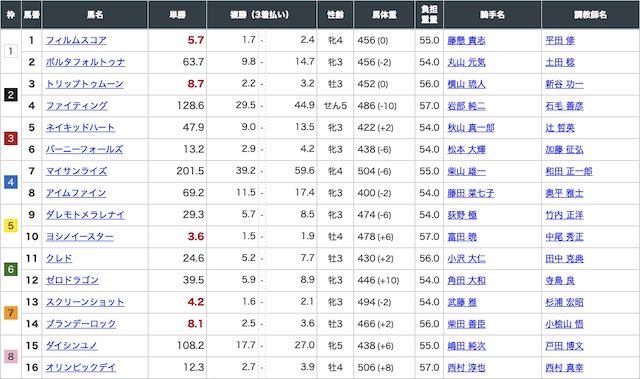Open jockey link 松本 大輝
Image resolution: width=640 pixels, height=379 pixels.
(x=467, y=150)
